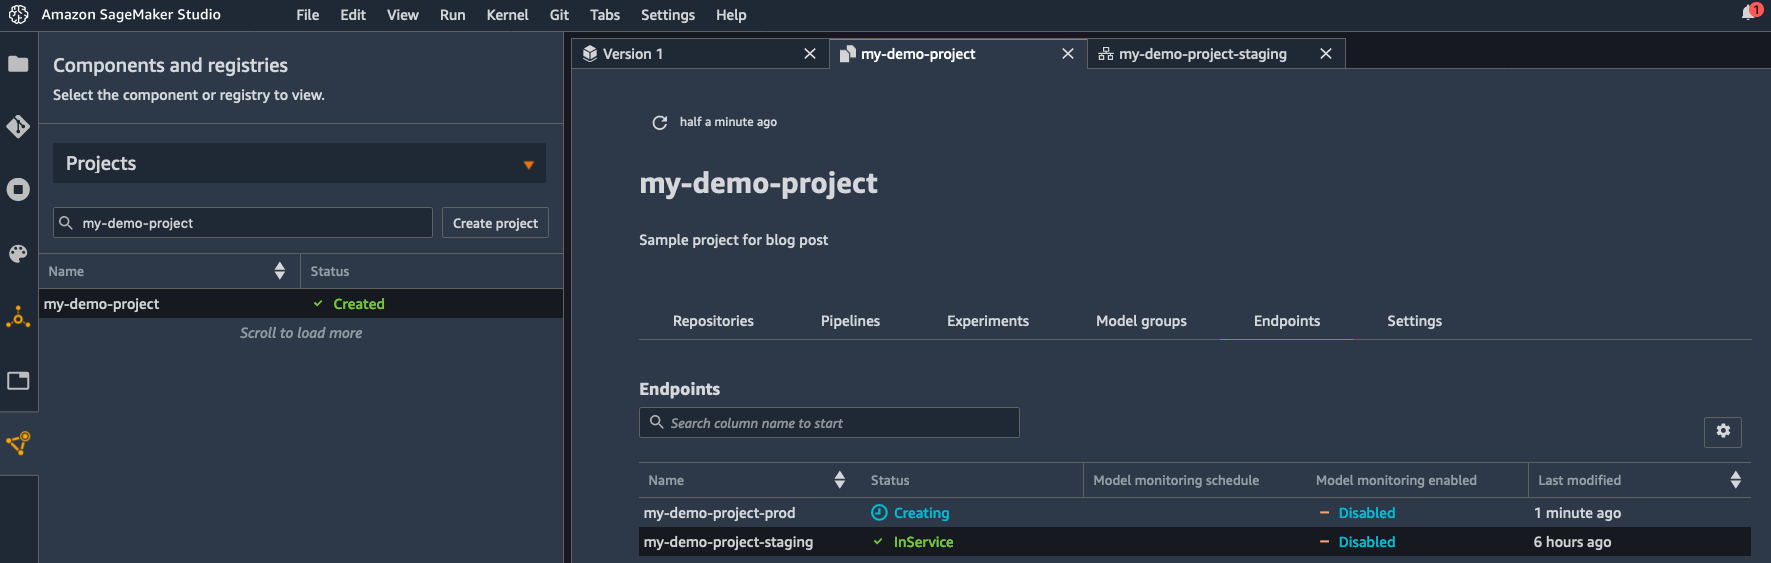The width and height of the screenshot is (1771, 563).
Task: Open the File menu
Action: coord(308,15)
